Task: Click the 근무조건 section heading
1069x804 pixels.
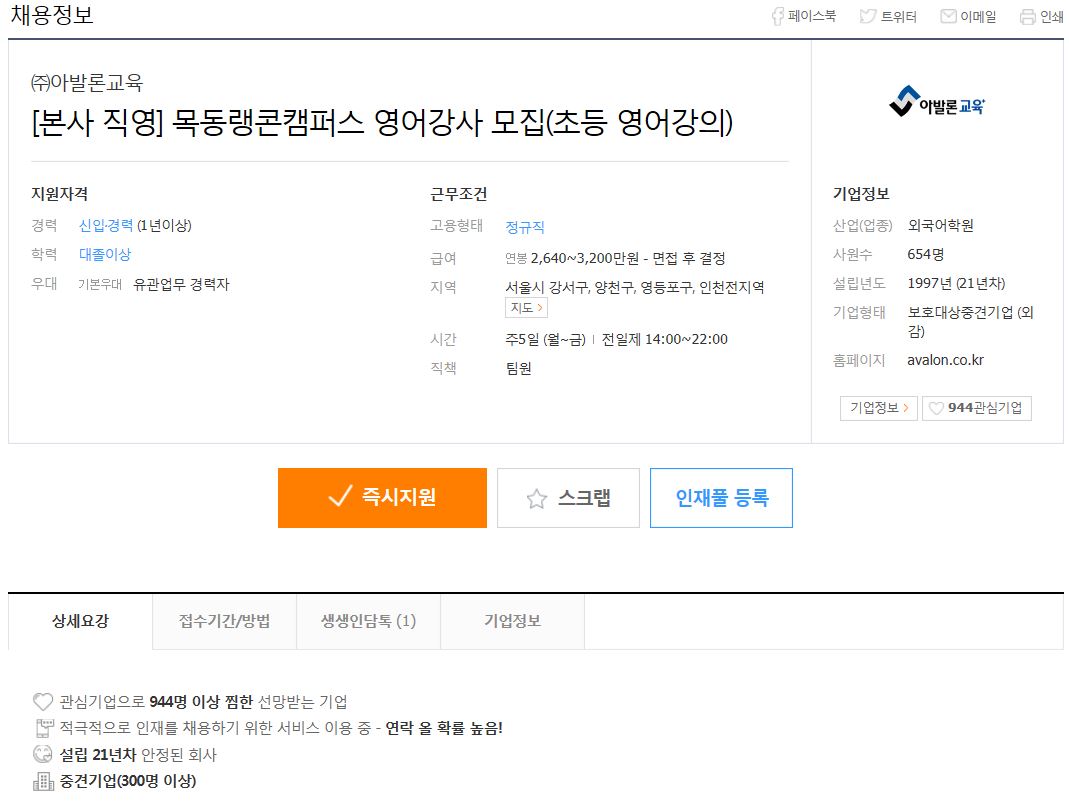Action: coord(459,194)
